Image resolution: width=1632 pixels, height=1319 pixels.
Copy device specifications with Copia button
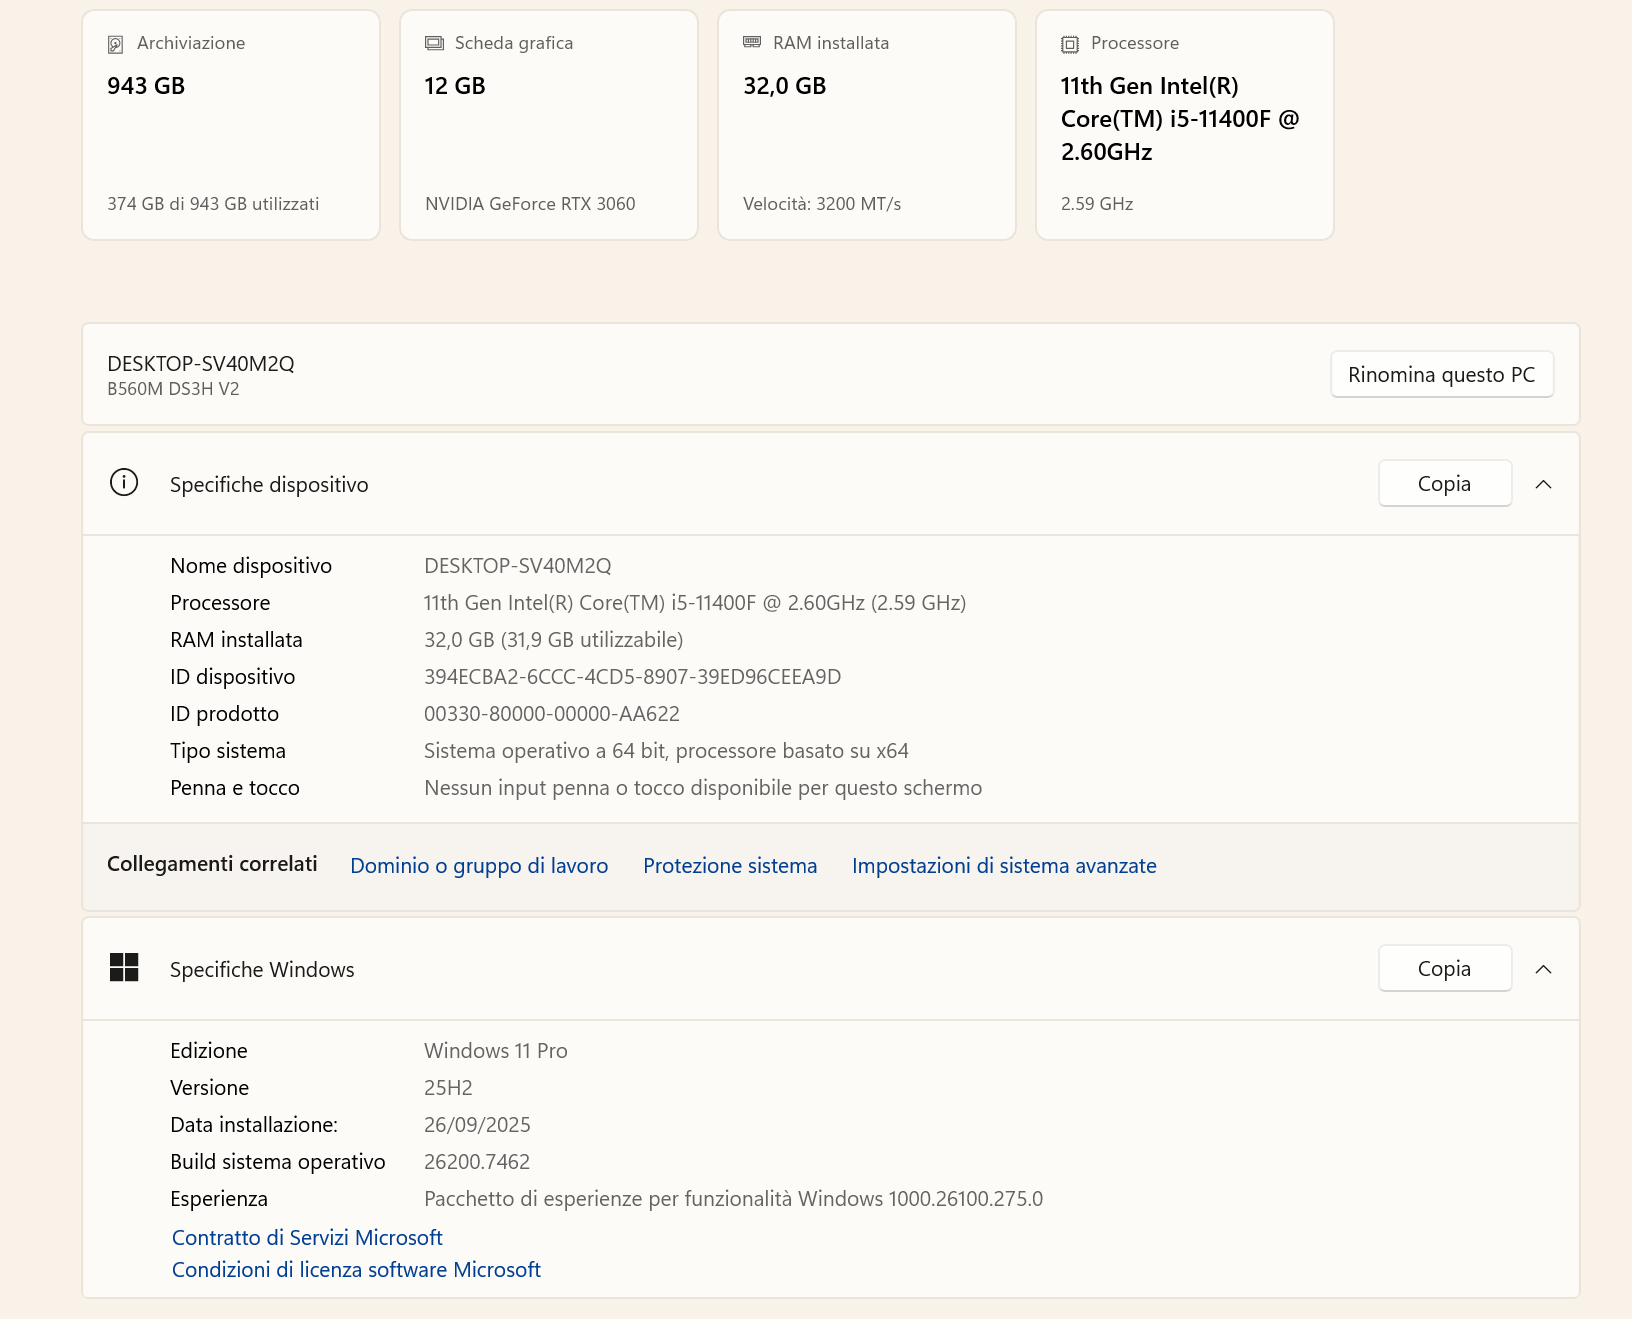[x=1444, y=484]
